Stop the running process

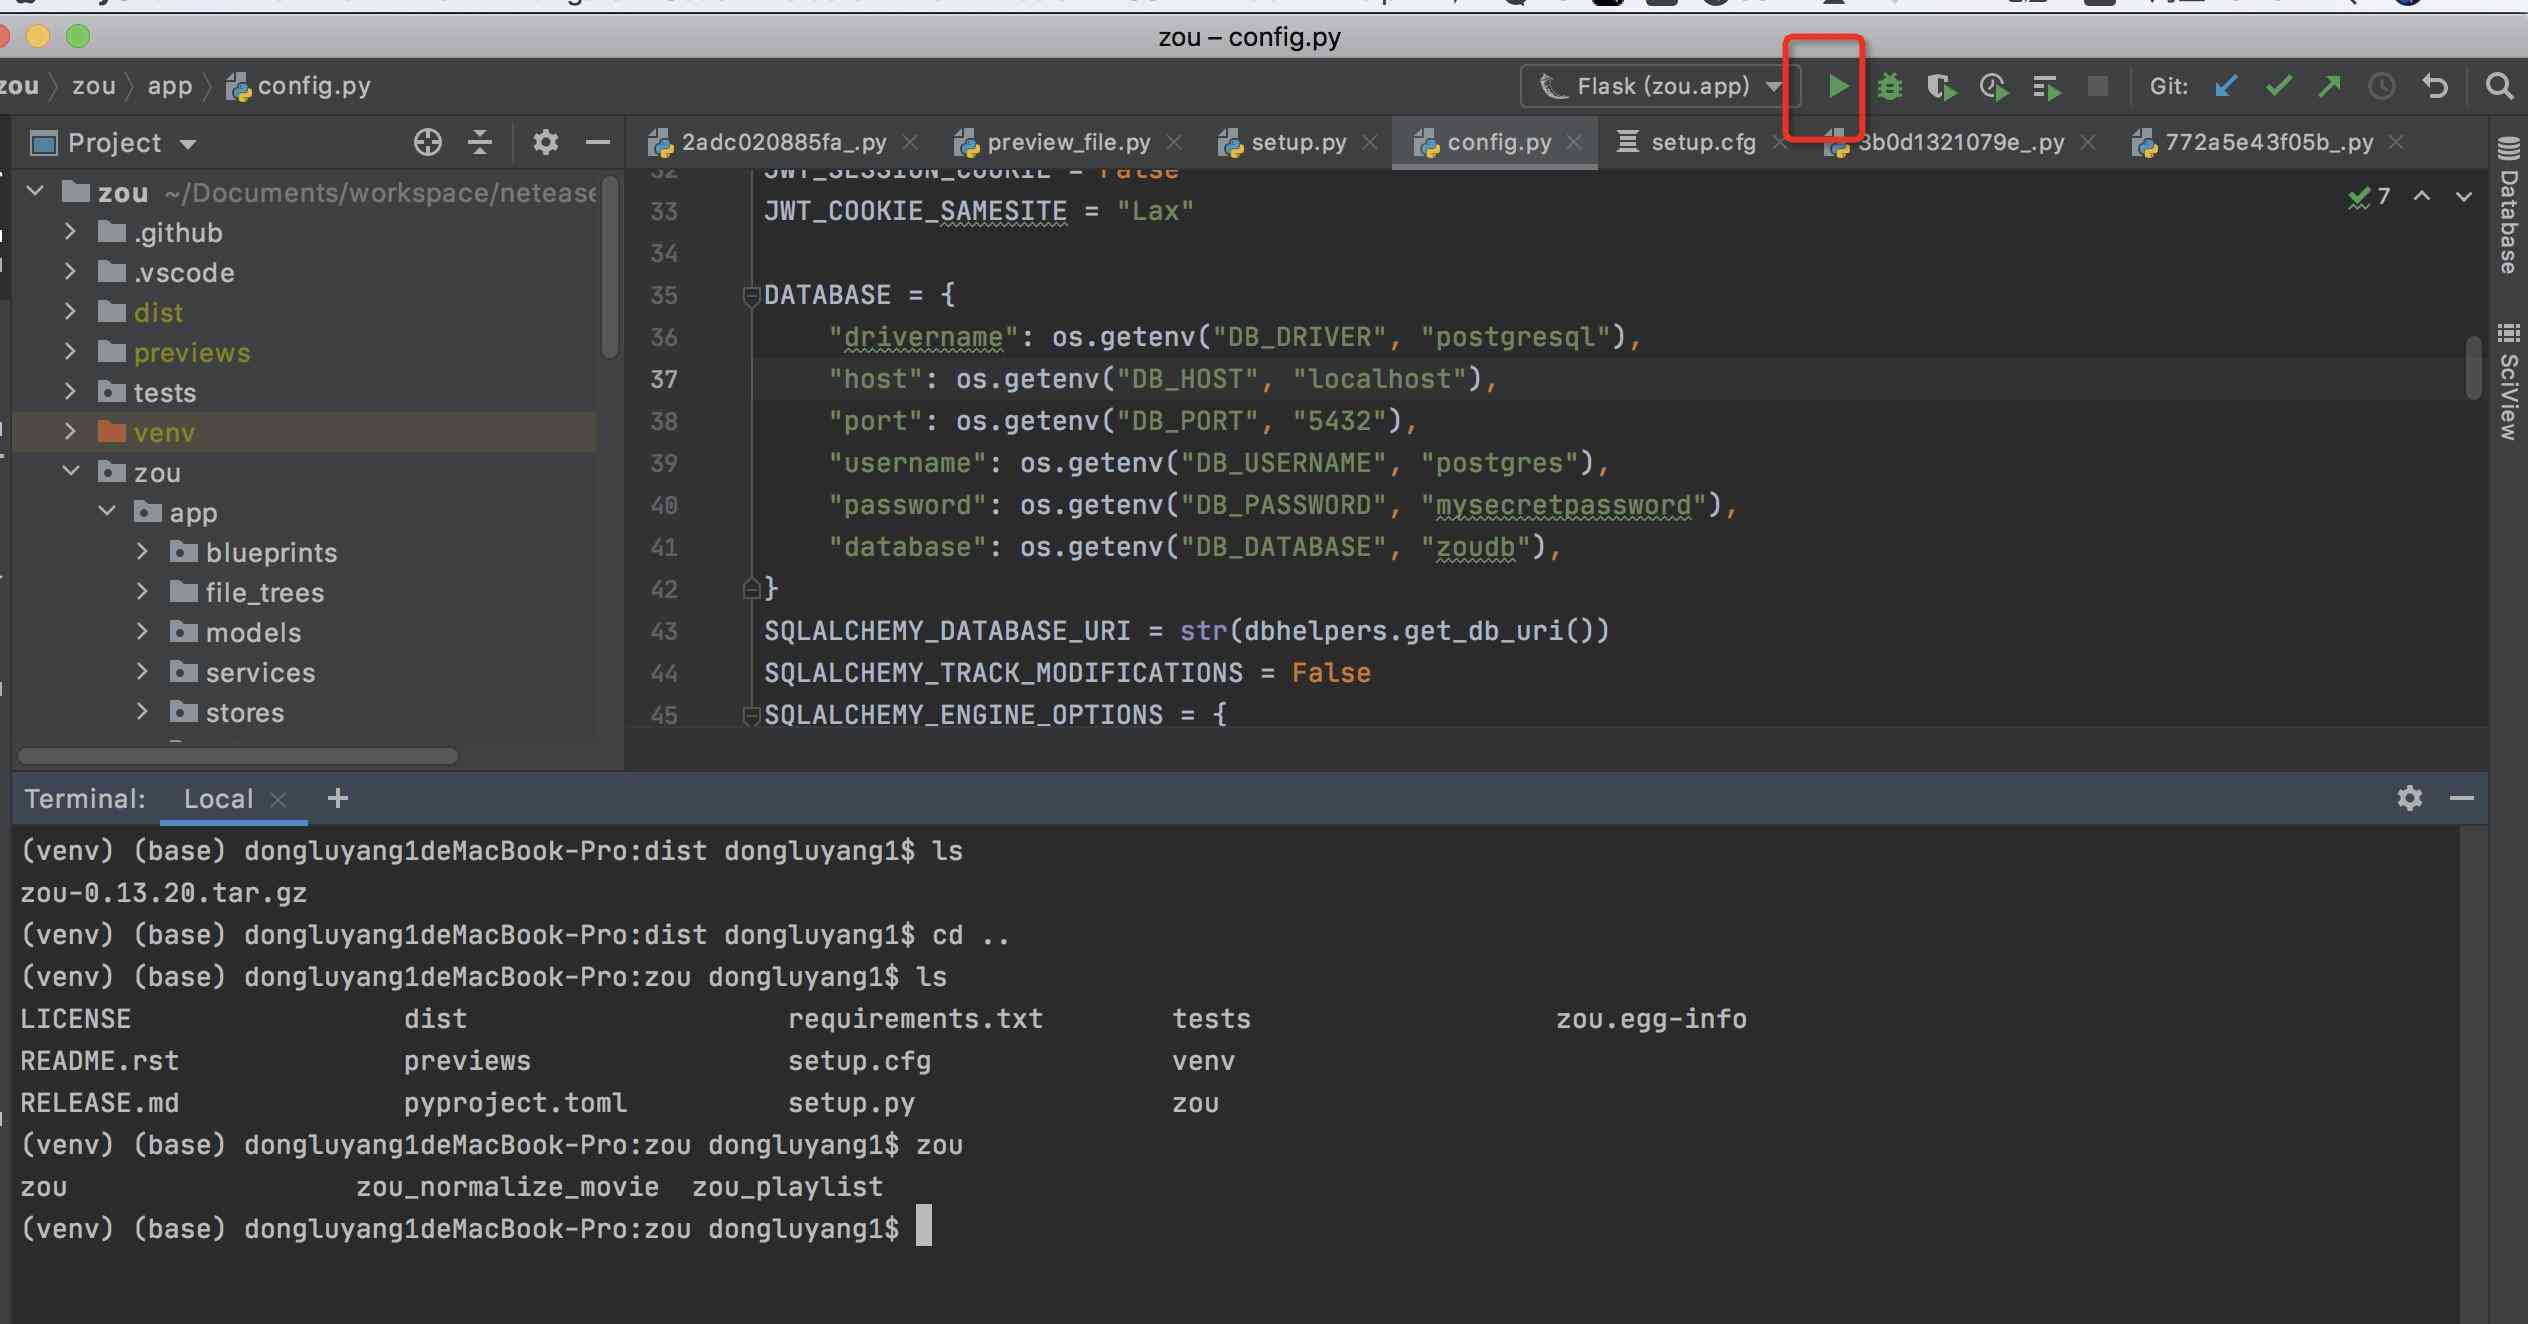coord(2098,87)
